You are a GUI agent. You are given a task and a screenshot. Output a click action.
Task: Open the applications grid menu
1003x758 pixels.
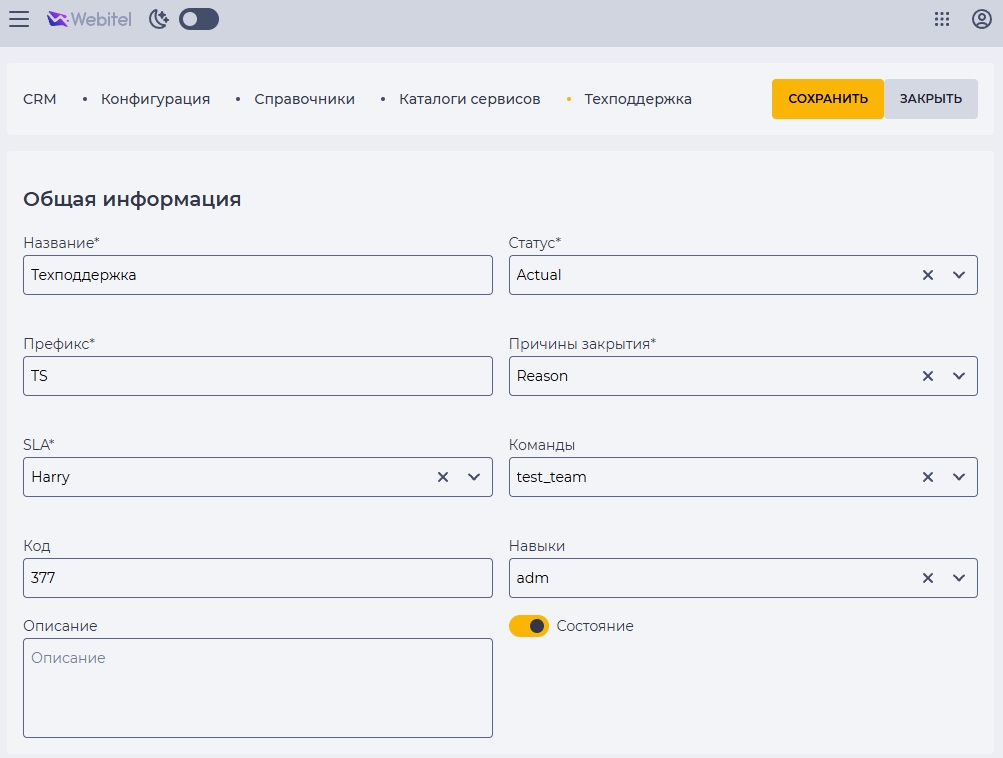coord(942,19)
